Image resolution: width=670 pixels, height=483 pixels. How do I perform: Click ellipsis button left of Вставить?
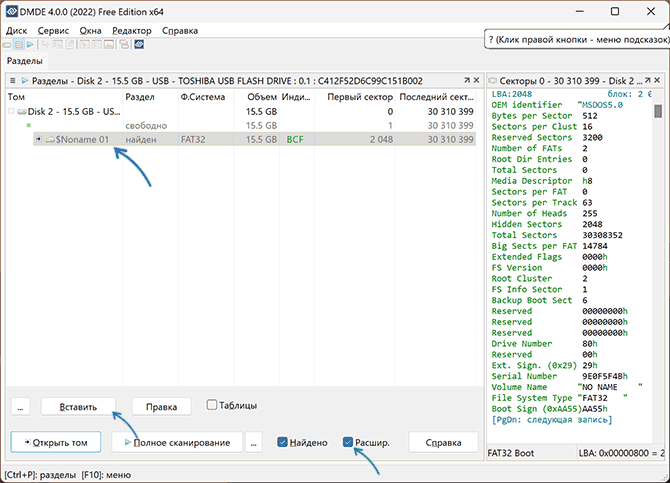point(21,406)
